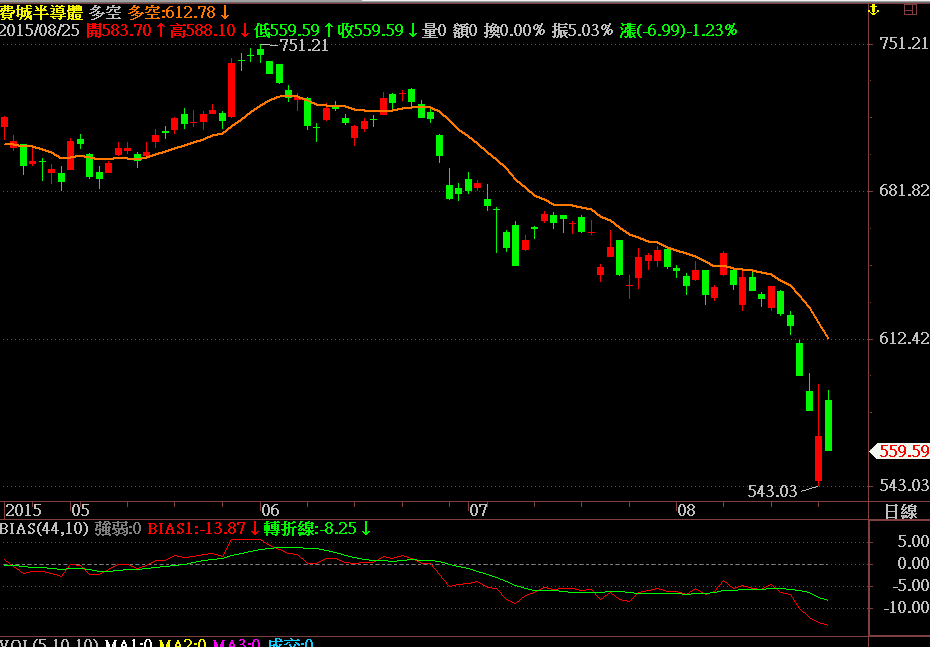Click the BIAS1:-13.87 value

pyautogui.click(x=203, y=528)
